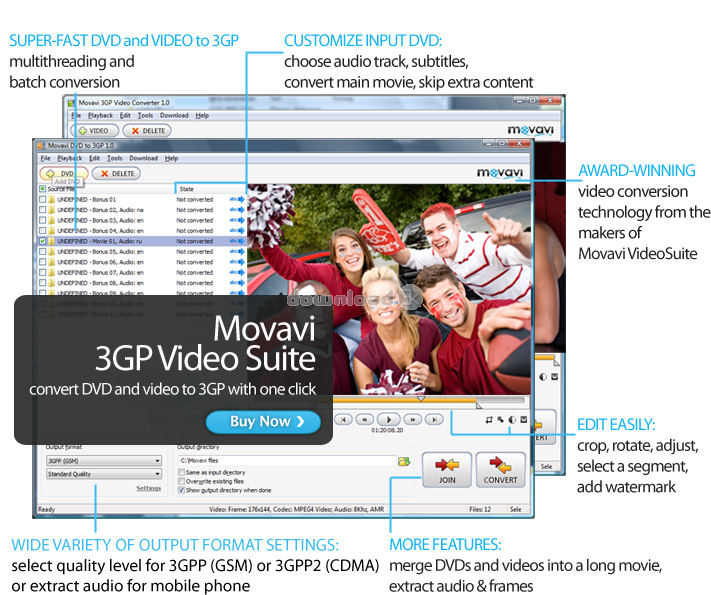Viewport: 711px width, 595px height.
Task: Click the subtitle arrow icon on Bonus 02 row
Action: coord(237,210)
